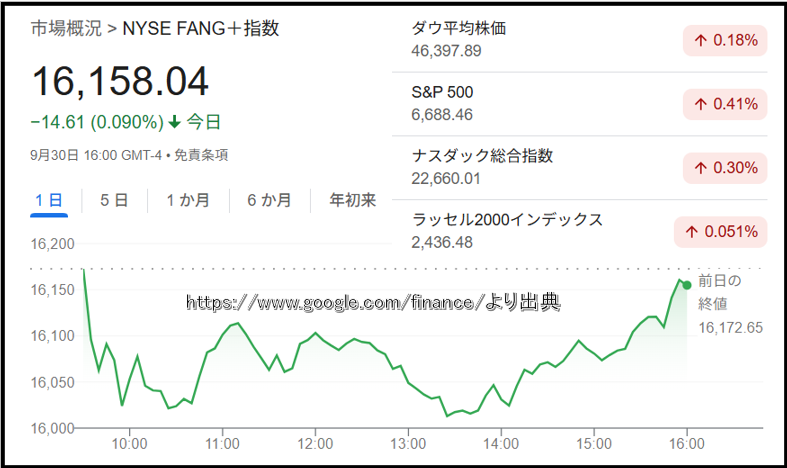Click the Dow 0.18% change badge
The width and height of the screenshot is (787, 468).
tap(724, 41)
